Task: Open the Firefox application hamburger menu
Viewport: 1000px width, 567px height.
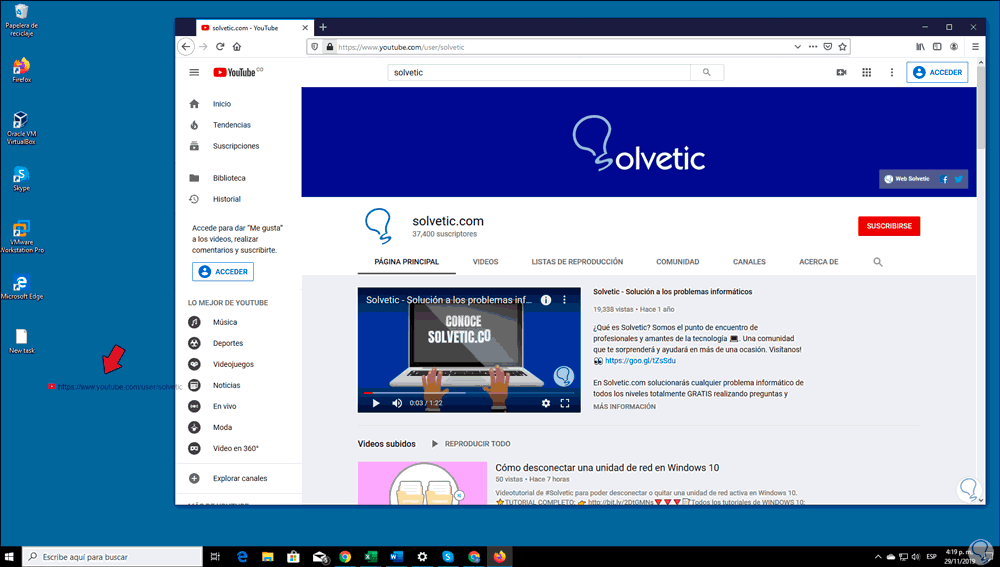Action: pyautogui.click(x=975, y=47)
